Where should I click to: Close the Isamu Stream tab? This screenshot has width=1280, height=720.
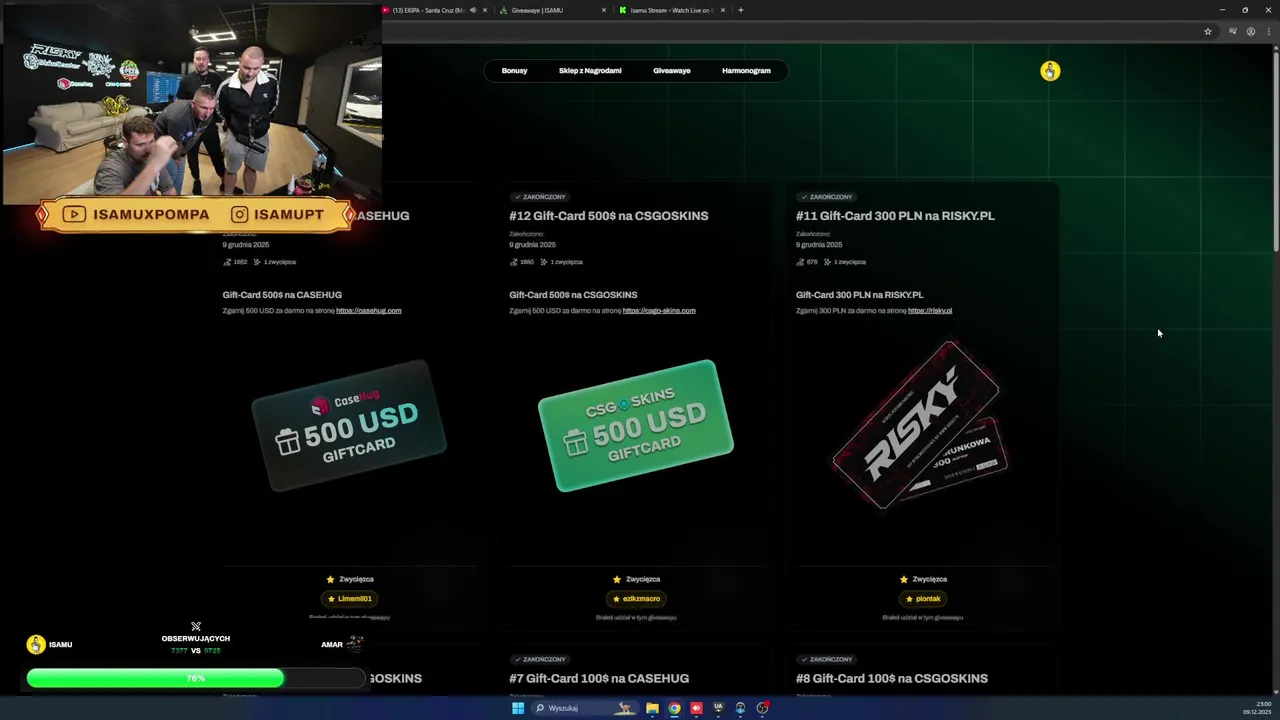pyautogui.click(x=724, y=10)
